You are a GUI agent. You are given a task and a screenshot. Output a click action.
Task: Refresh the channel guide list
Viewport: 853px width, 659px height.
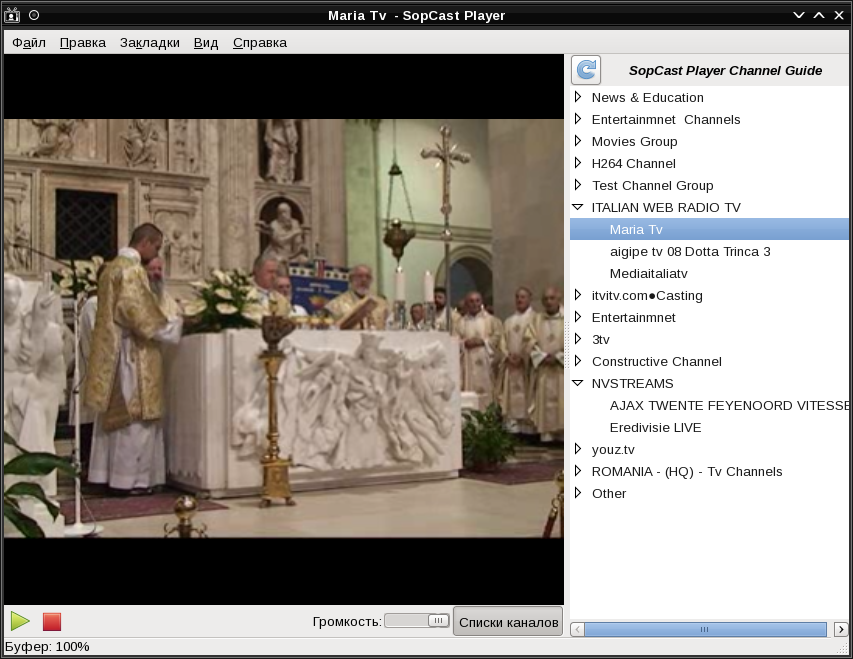(x=586, y=70)
